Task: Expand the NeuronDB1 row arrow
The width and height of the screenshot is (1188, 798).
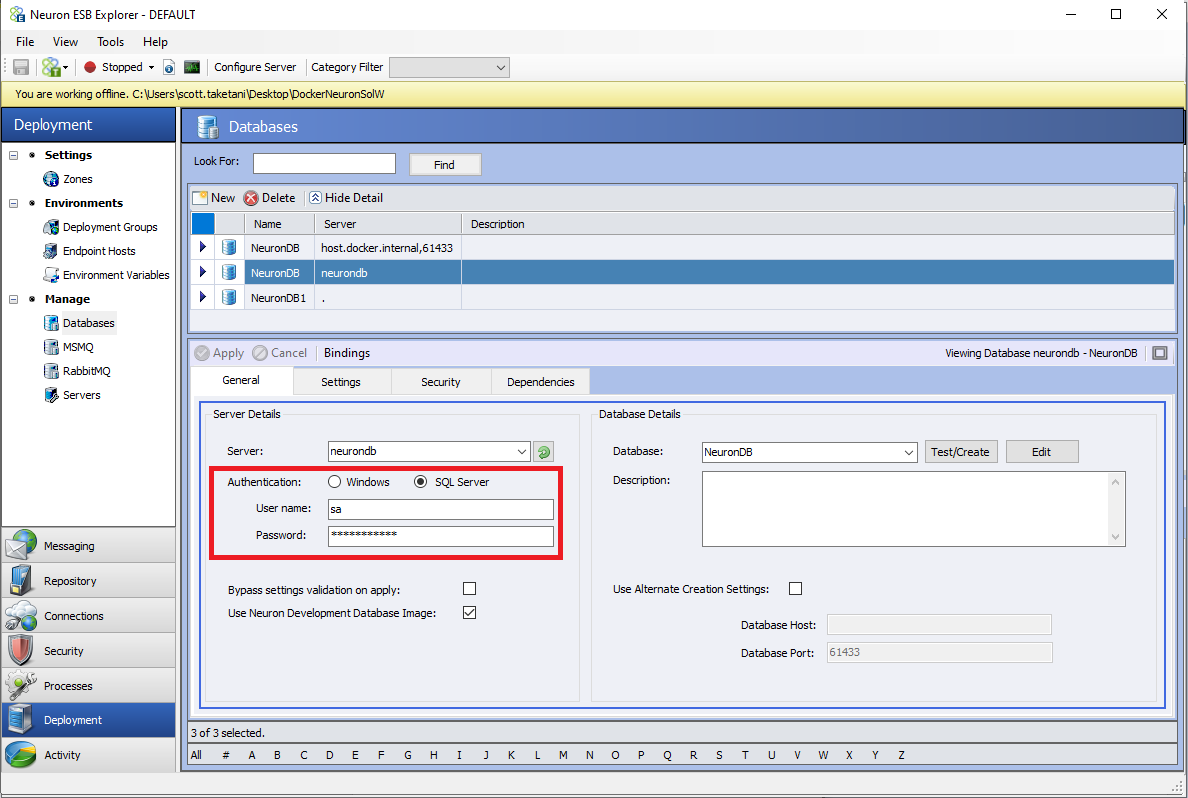Action: (203, 297)
